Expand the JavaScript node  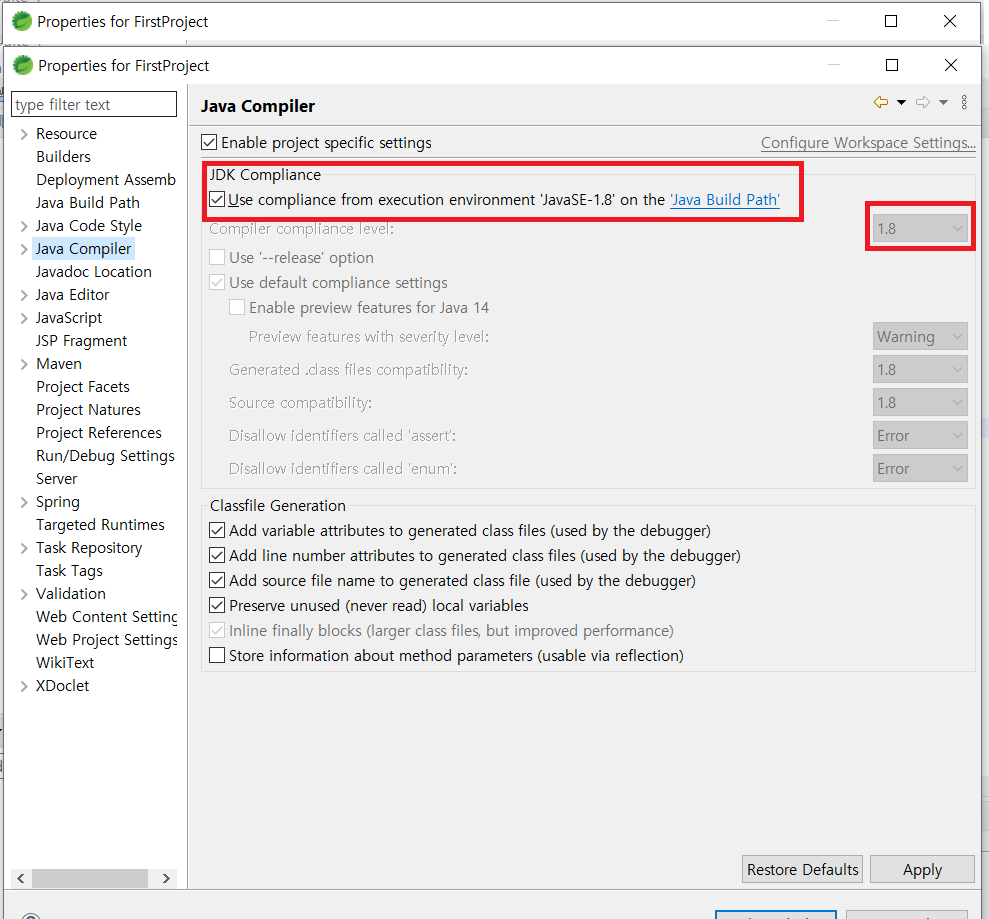(x=24, y=318)
